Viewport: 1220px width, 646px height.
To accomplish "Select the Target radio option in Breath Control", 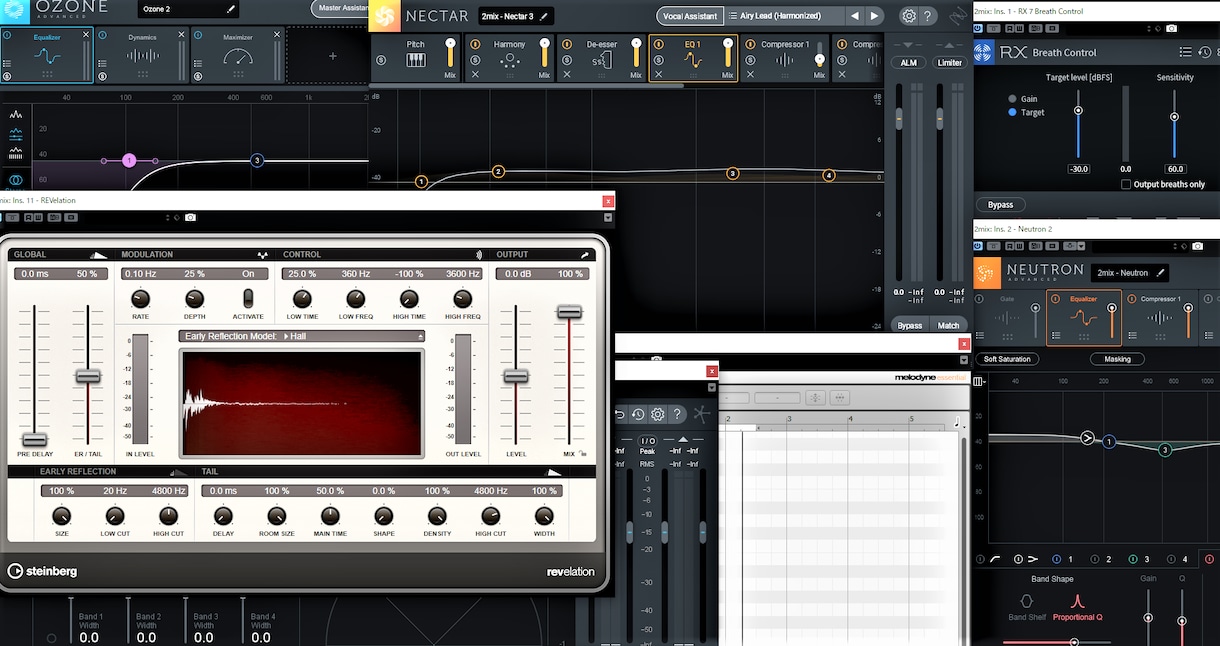I will click(1012, 112).
